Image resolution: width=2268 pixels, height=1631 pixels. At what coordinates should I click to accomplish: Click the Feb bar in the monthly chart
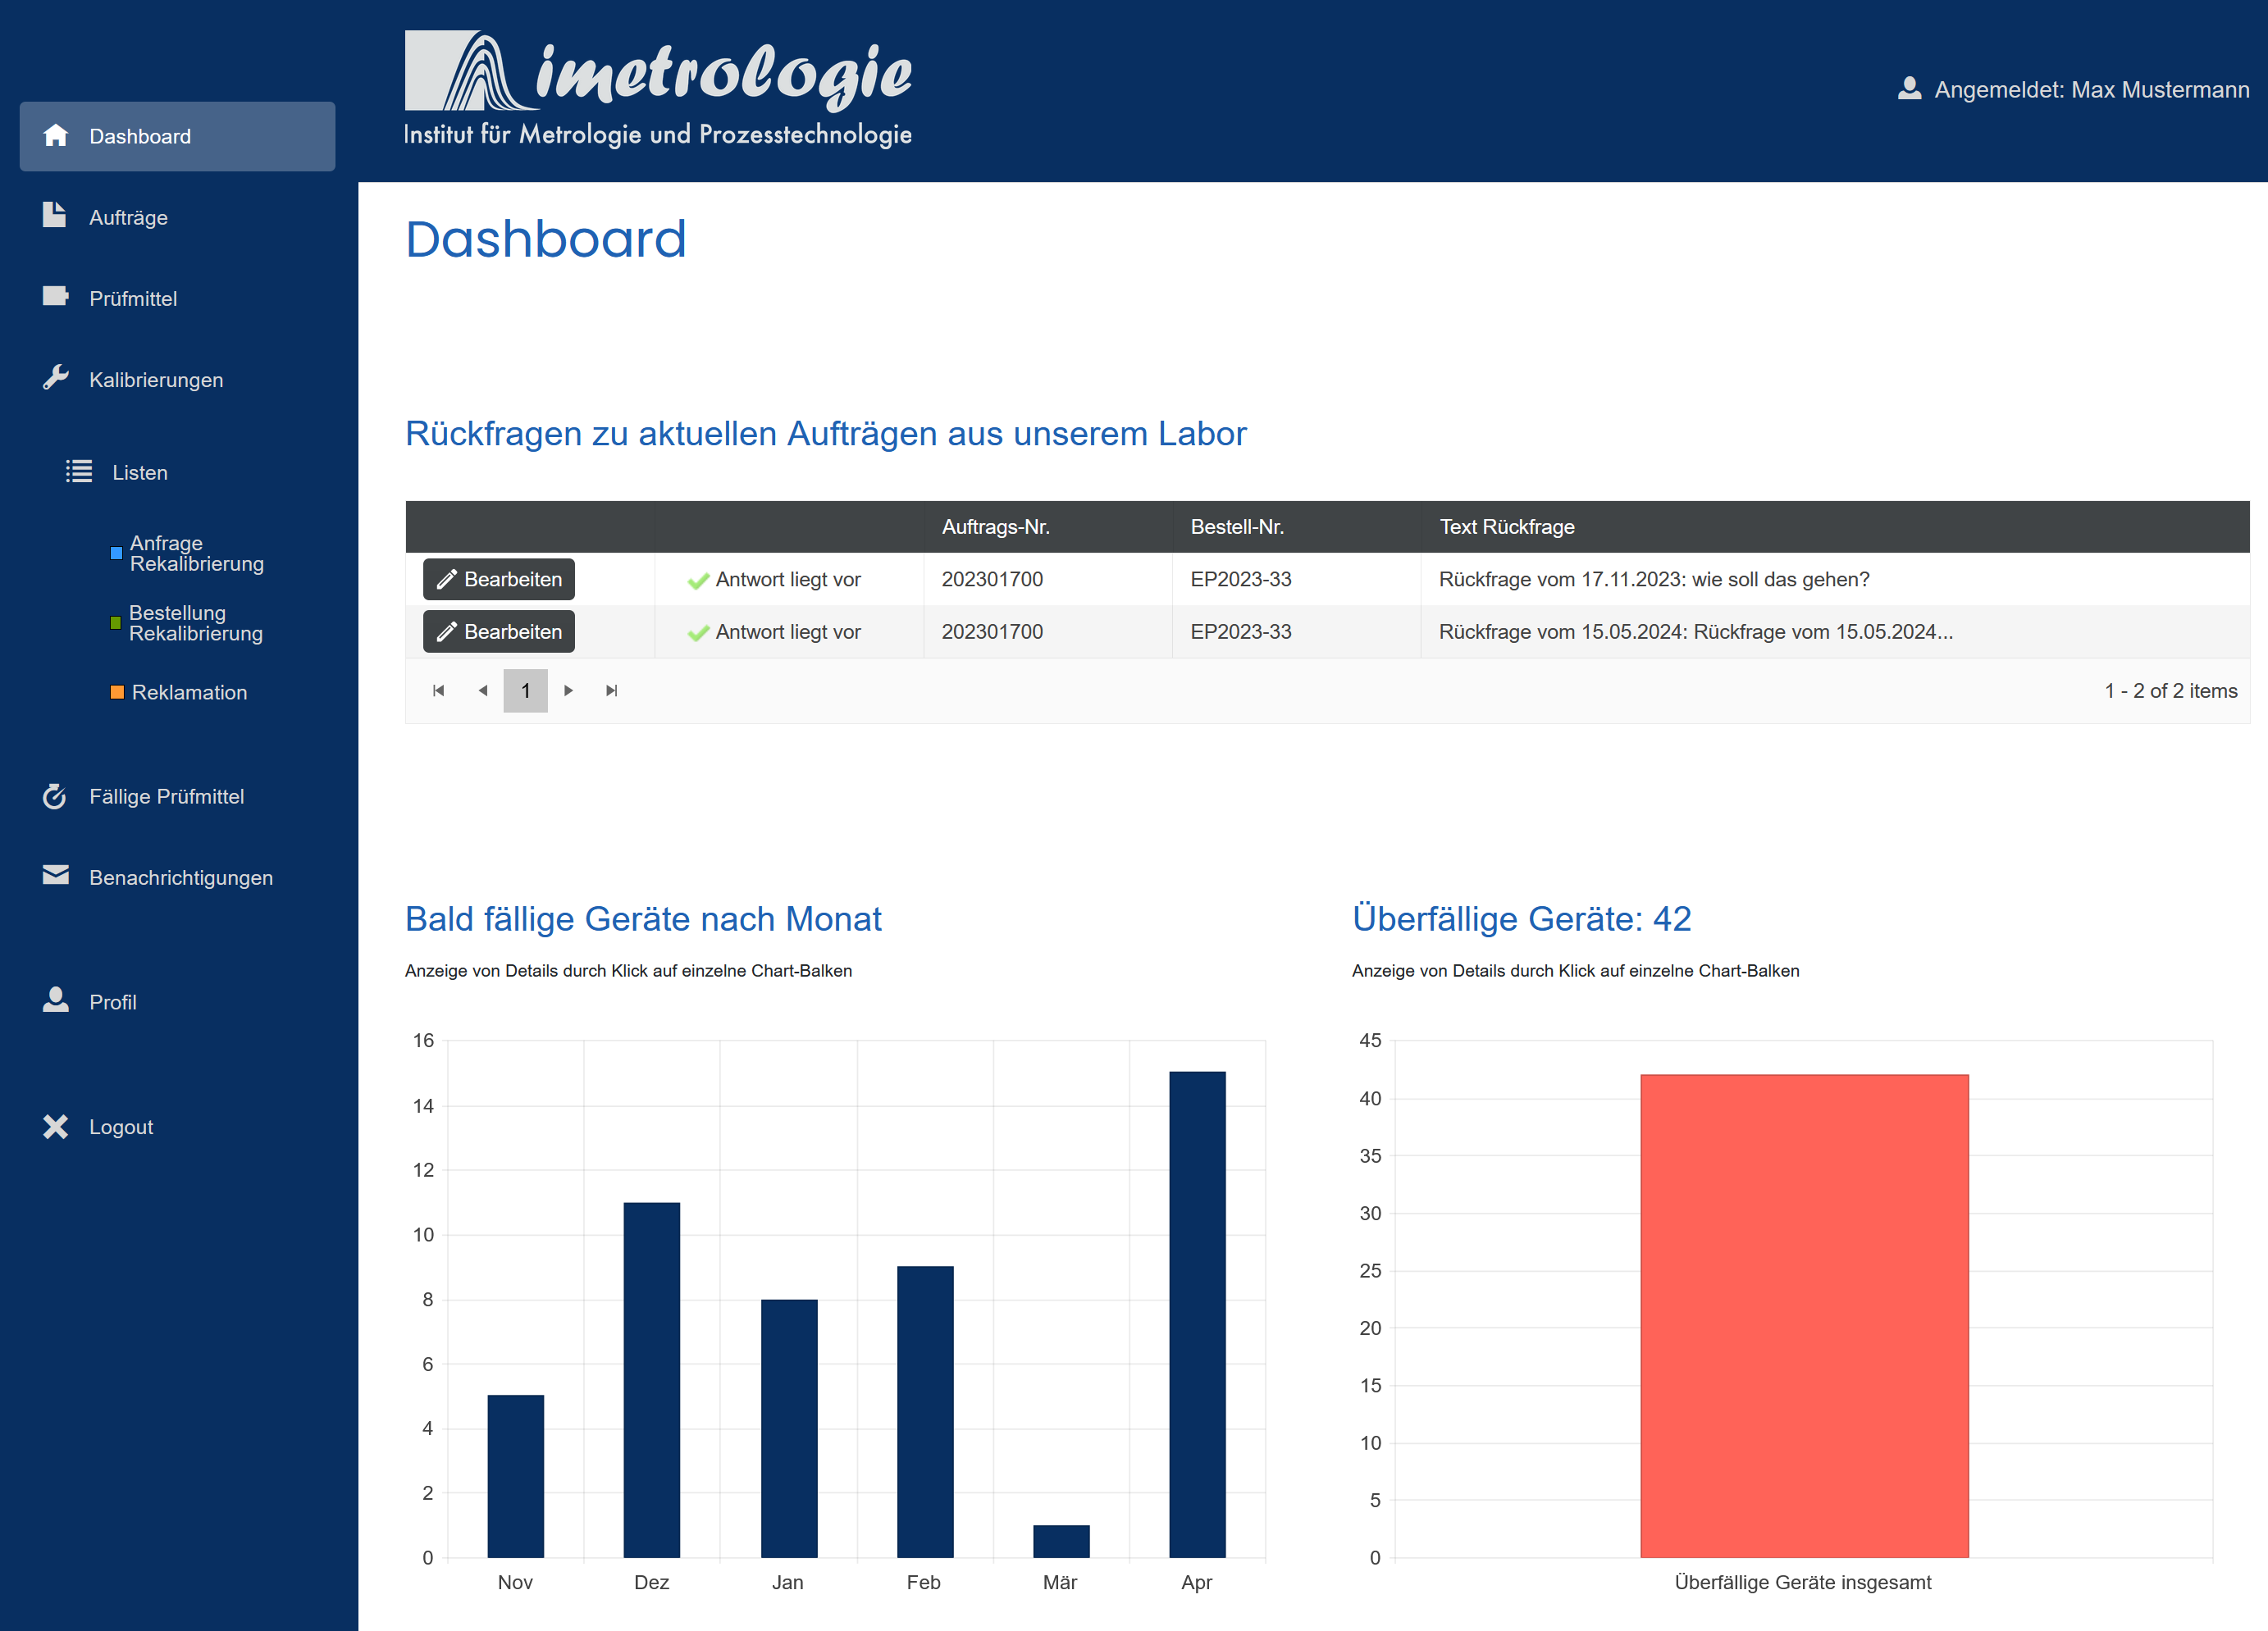pos(925,1412)
